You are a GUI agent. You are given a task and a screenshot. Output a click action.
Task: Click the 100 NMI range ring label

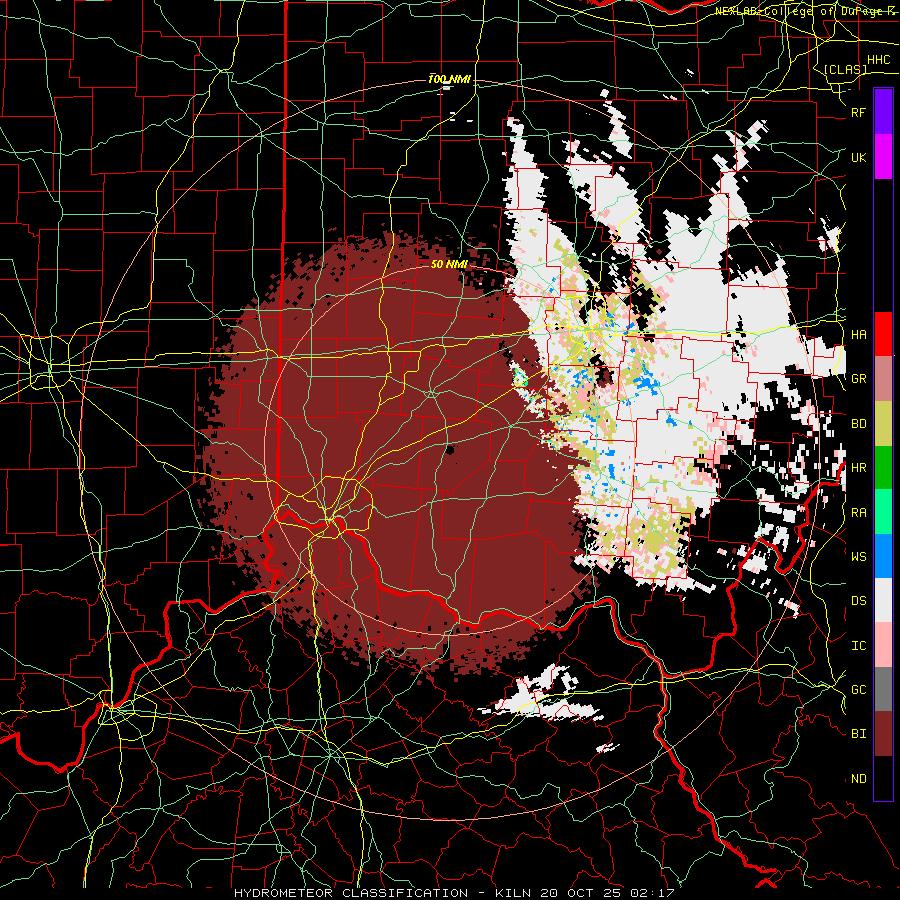(x=449, y=79)
